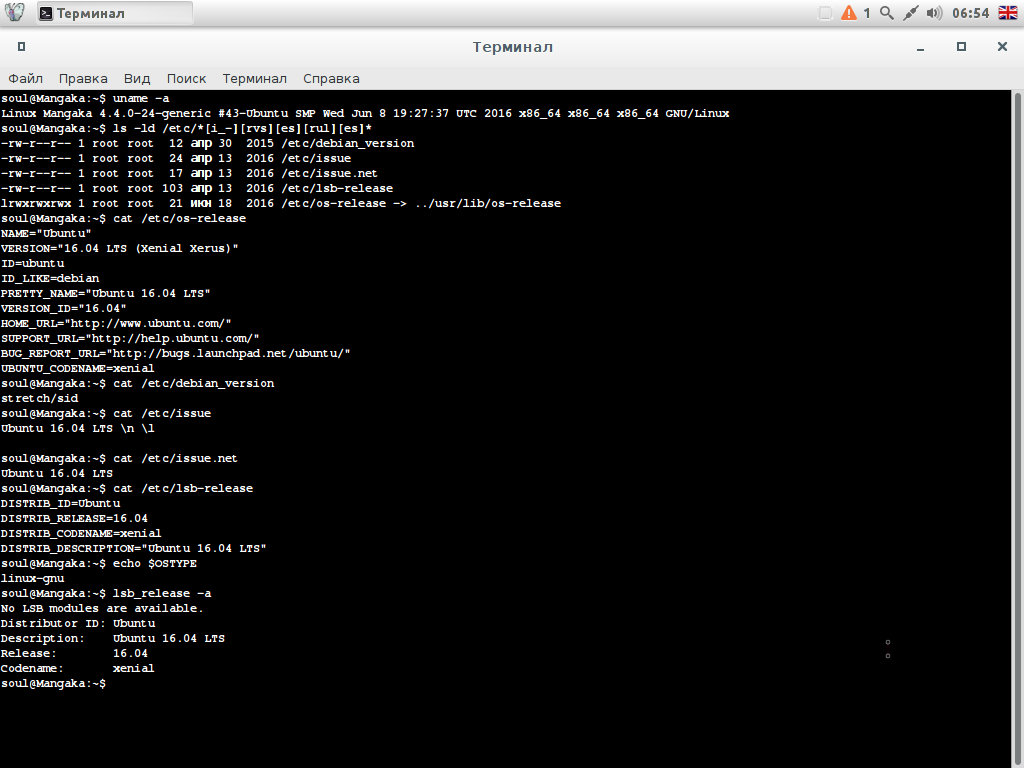
Task: Click the orange warning notification icon
Action: [848, 13]
